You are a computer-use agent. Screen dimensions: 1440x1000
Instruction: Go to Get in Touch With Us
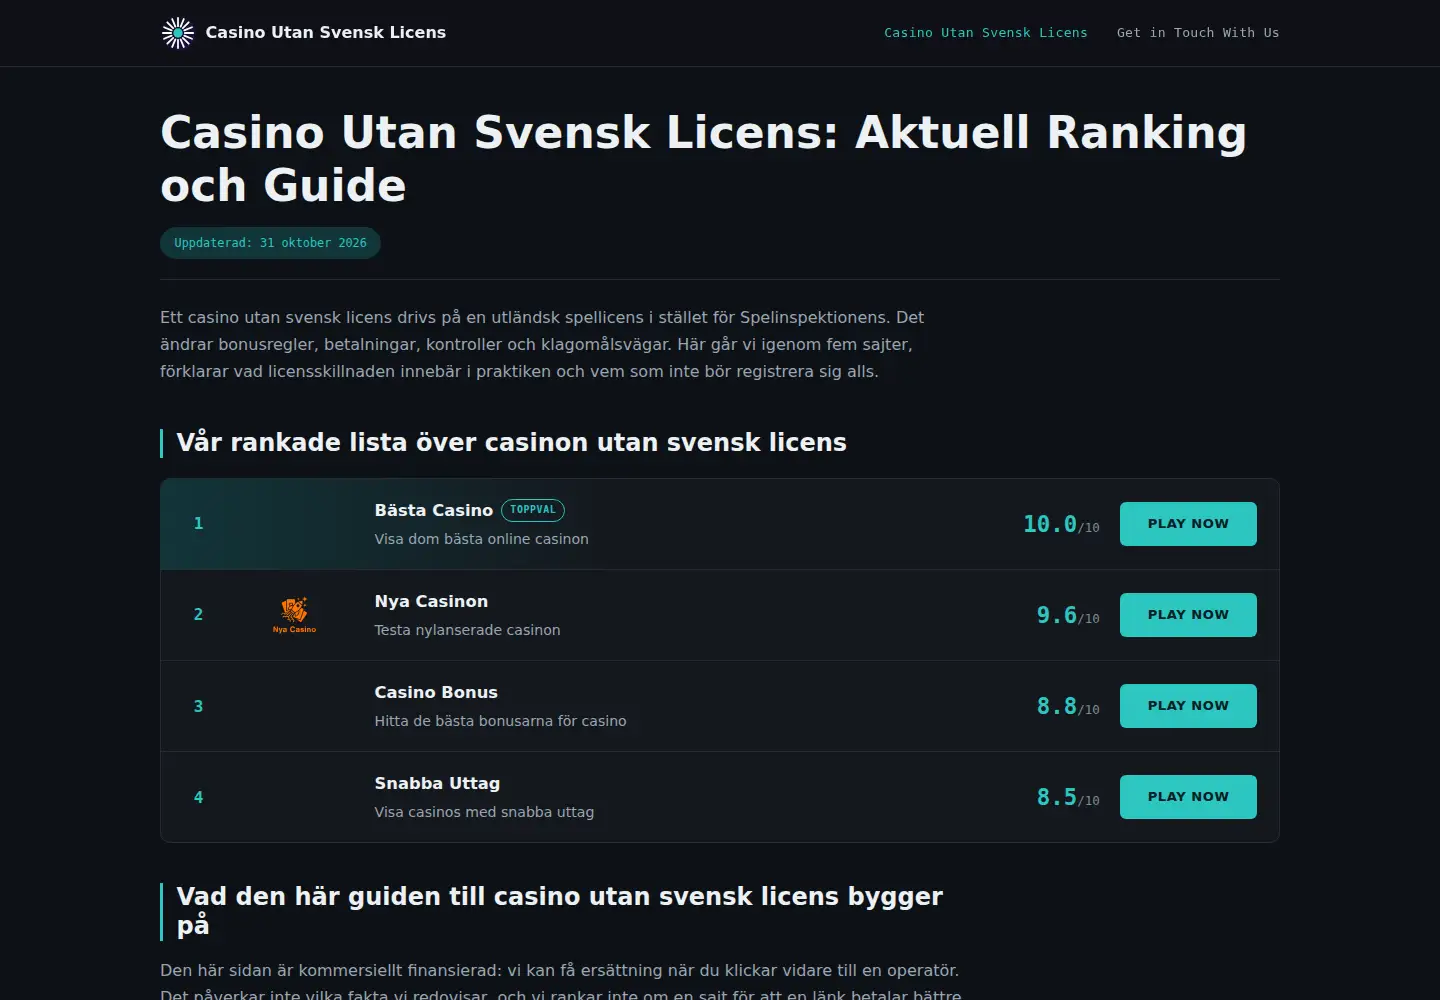pyautogui.click(x=1198, y=33)
